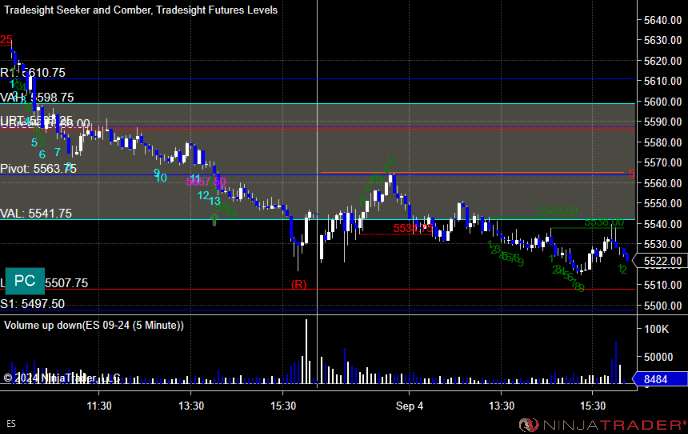Screen dimensions: 688x434
Task: Click the NinjaTrader logo
Action: (x=602, y=424)
